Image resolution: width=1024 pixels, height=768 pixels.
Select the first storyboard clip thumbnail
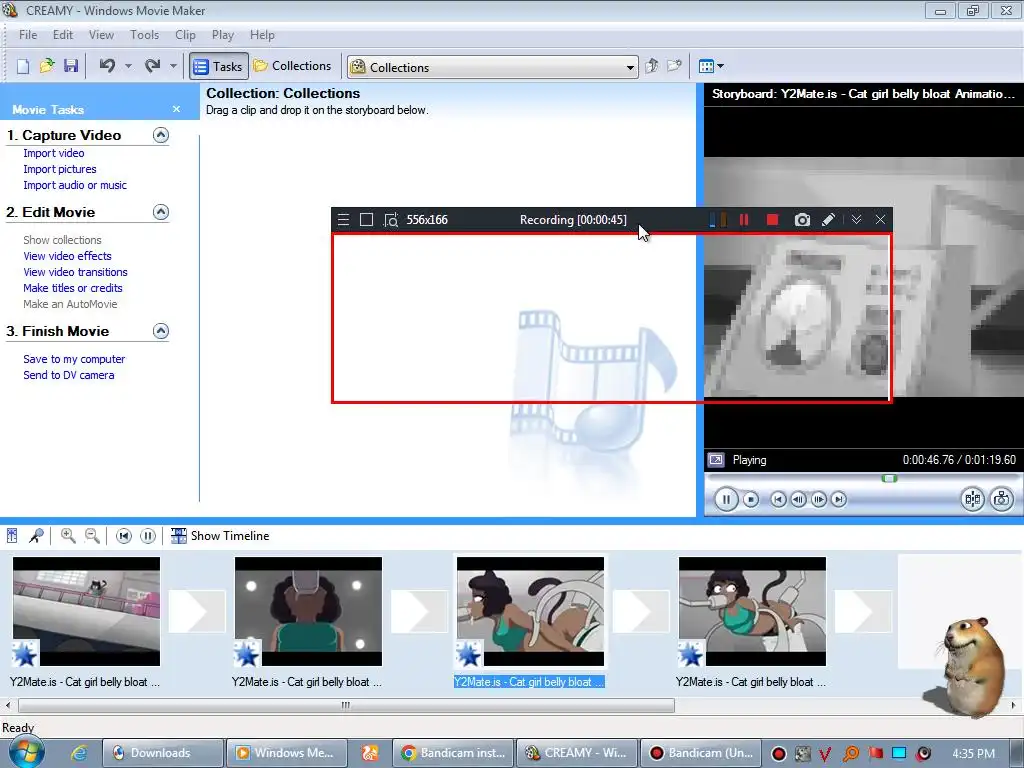pos(86,611)
